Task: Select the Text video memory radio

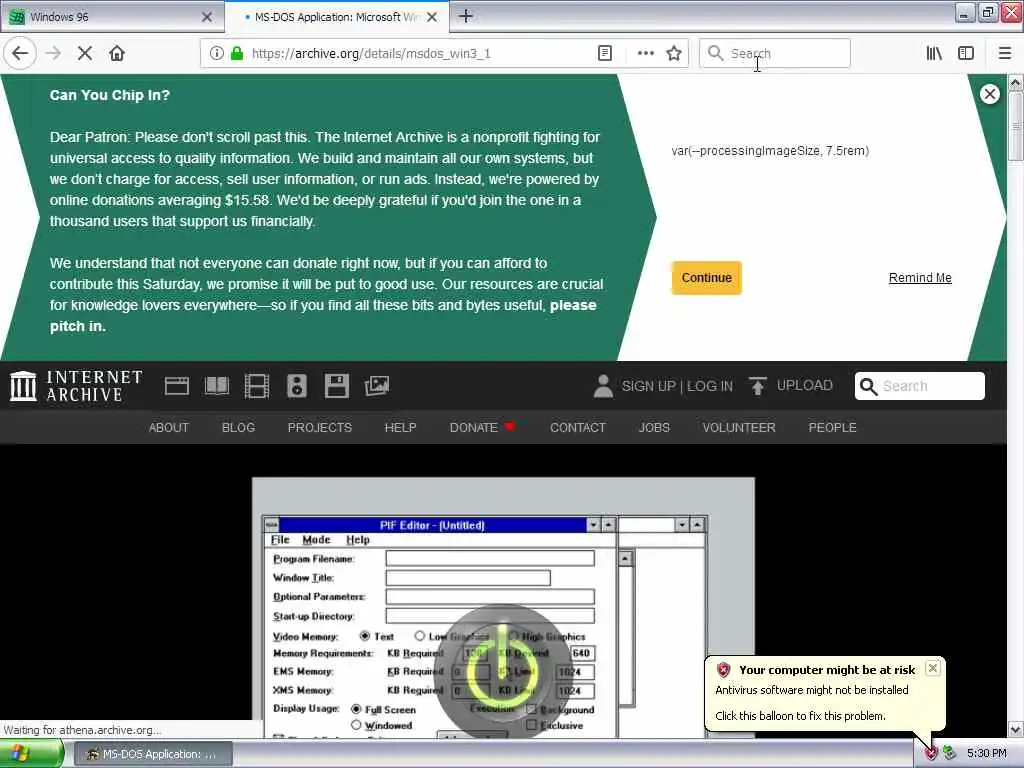Action: pos(364,636)
